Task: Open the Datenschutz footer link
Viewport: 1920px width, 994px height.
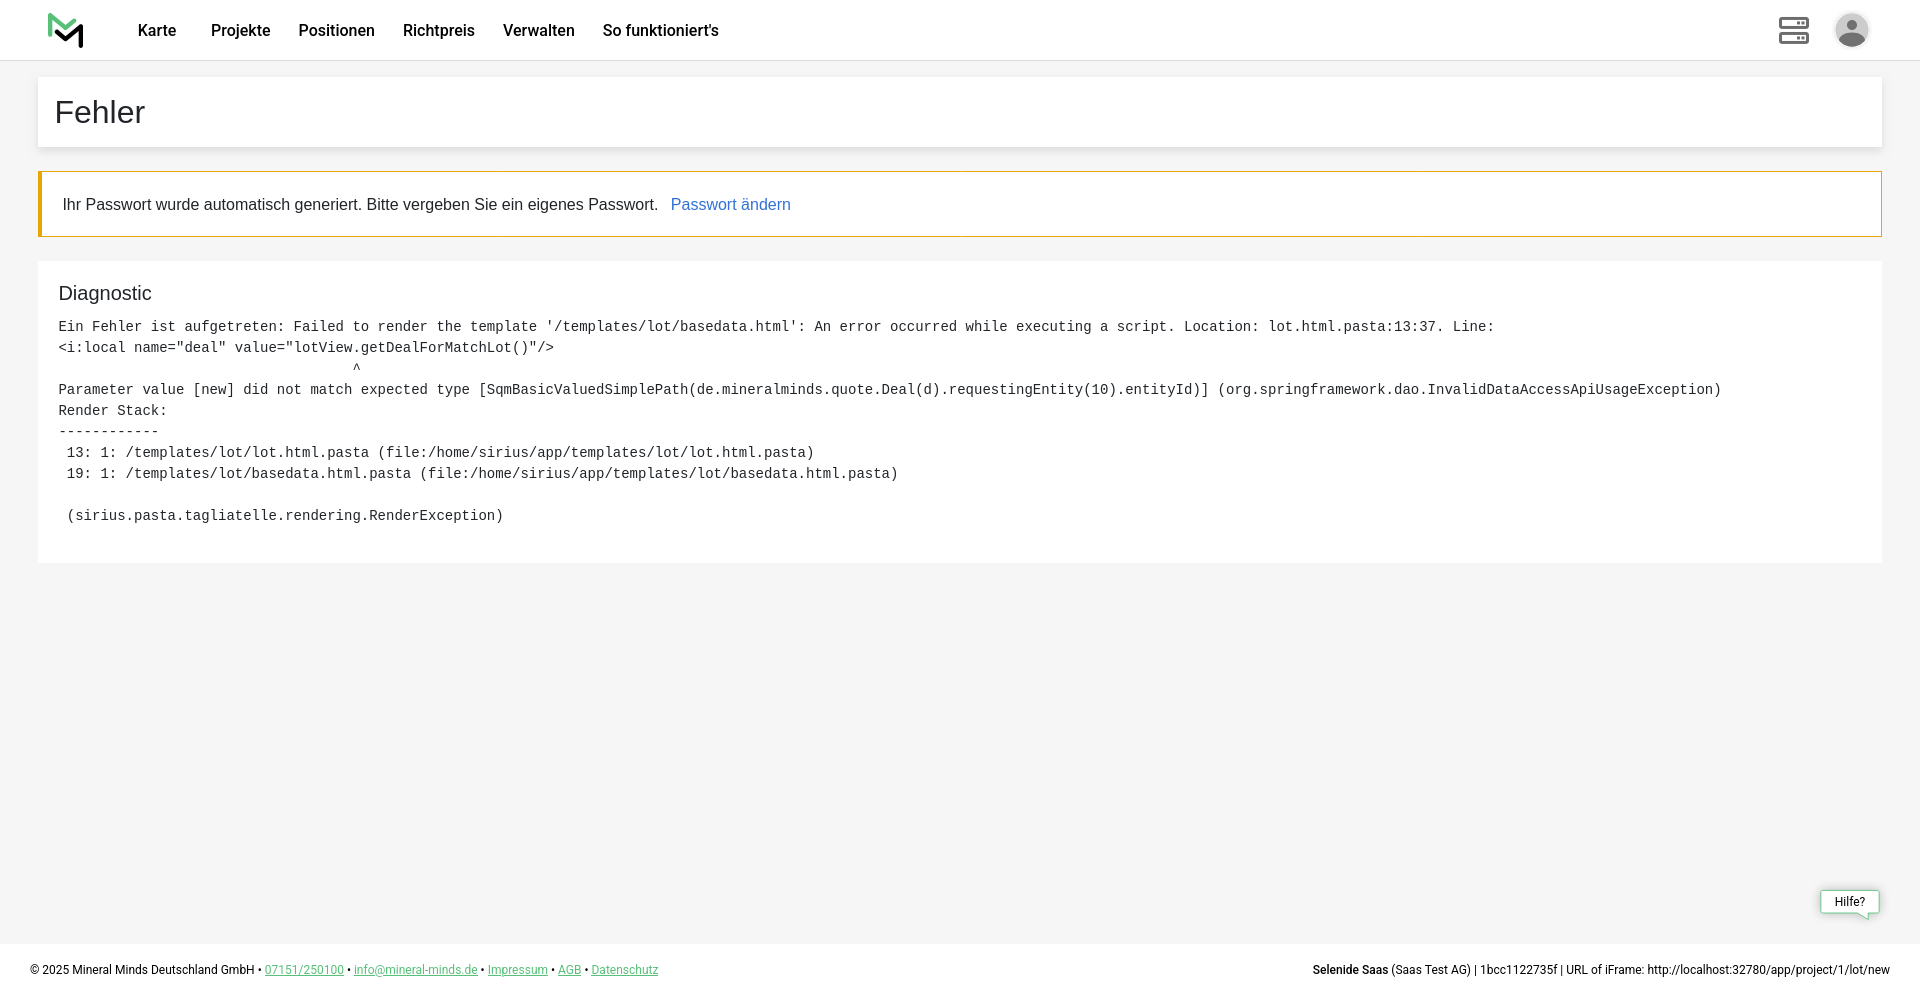Action: pyautogui.click(x=624, y=970)
